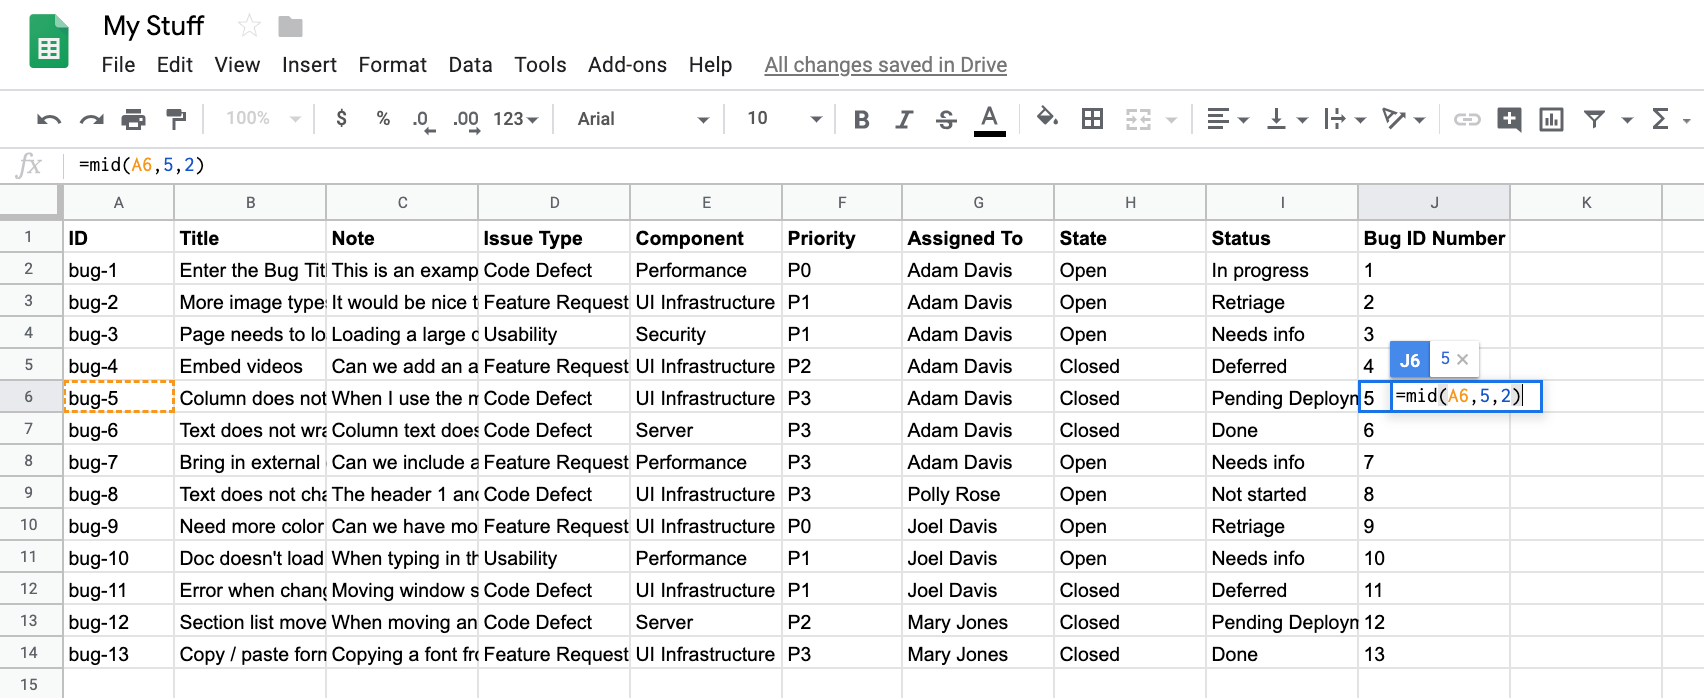Star the My Stuff document
The image size is (1704, 698).
[249, 26]
